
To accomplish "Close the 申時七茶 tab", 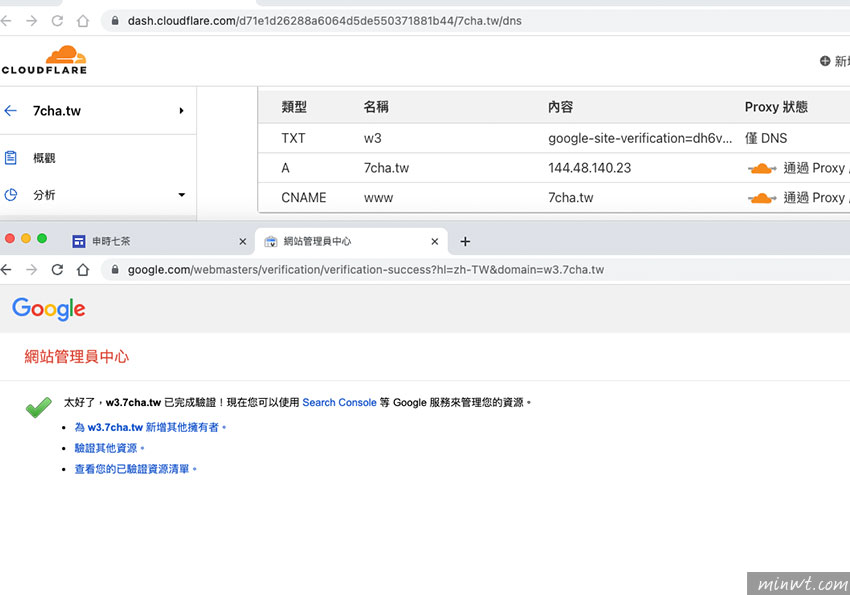I will click(243, 242).
